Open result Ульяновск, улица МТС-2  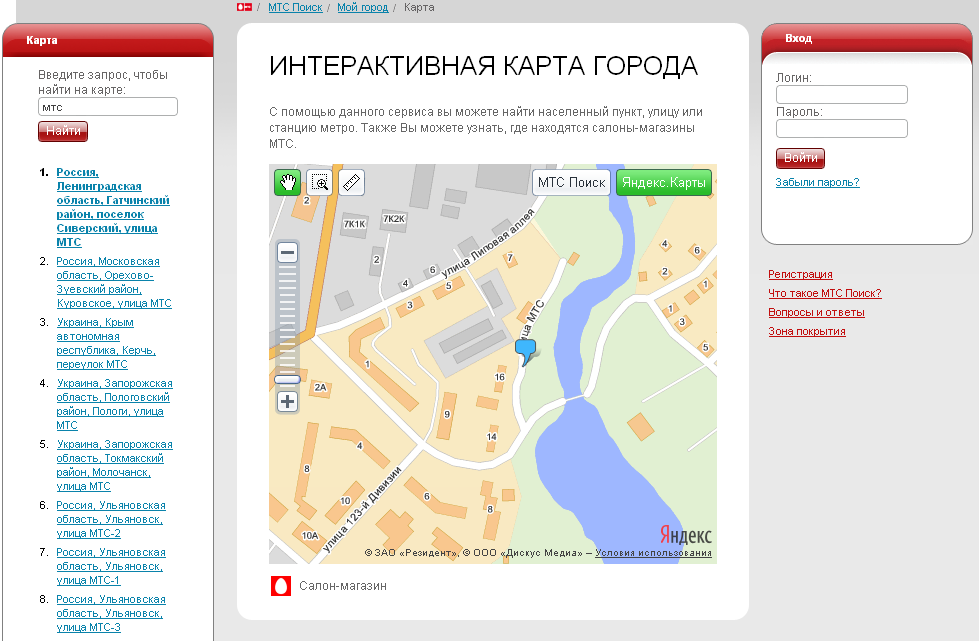(x=111, y=519)
